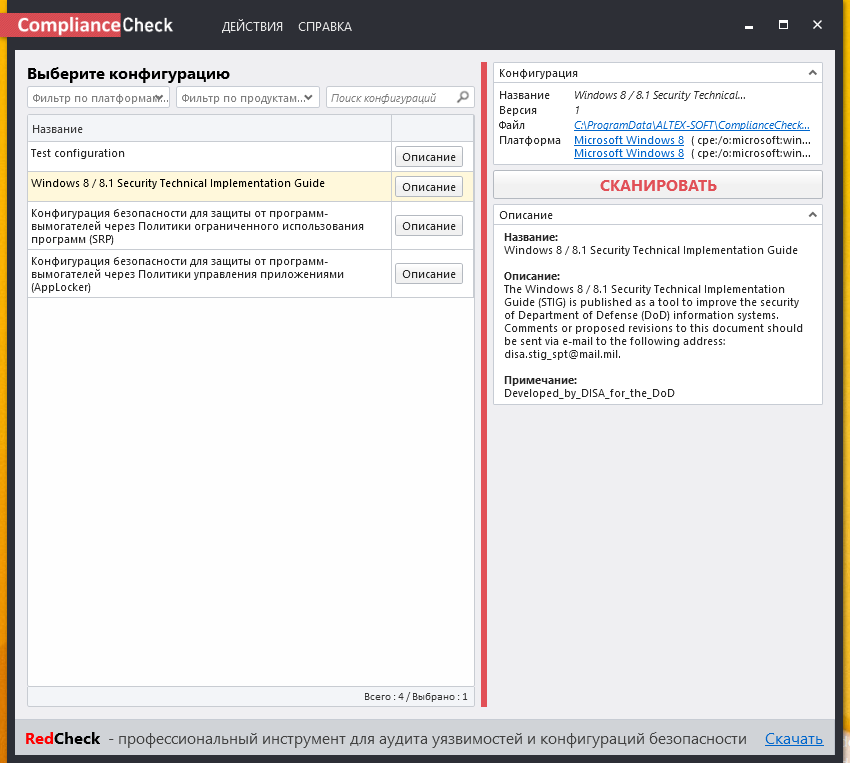Show description for the AppLocker configuration

(429, 274)
